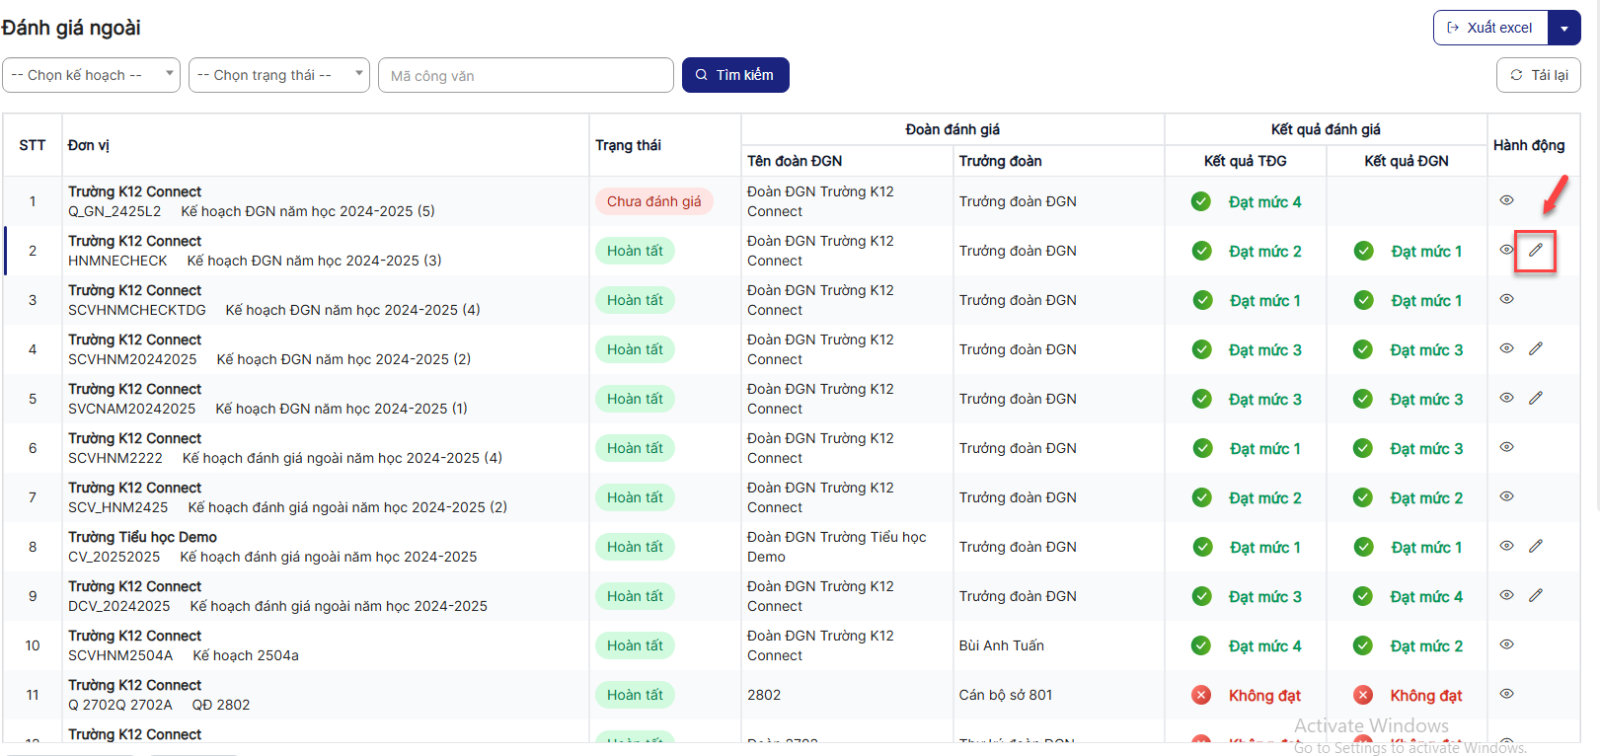Click the Trạng thái column header
1600x756 pixels.
pyautogui.click(x=628, y=145)
